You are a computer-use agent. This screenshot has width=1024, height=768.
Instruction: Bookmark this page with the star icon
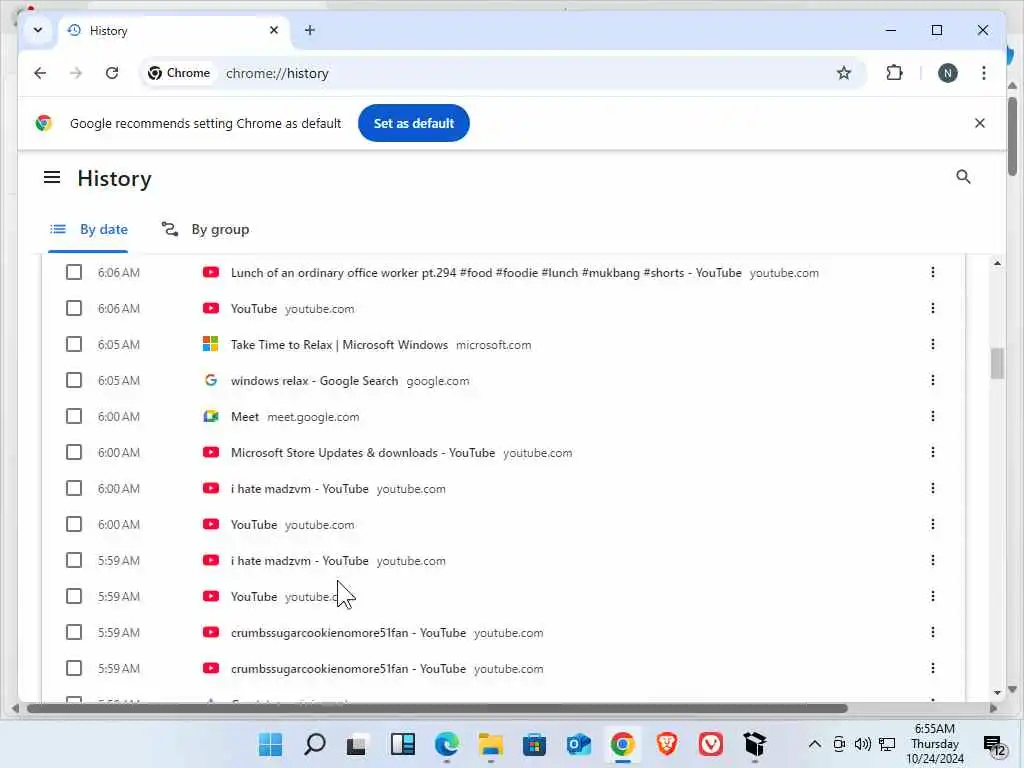844,73
